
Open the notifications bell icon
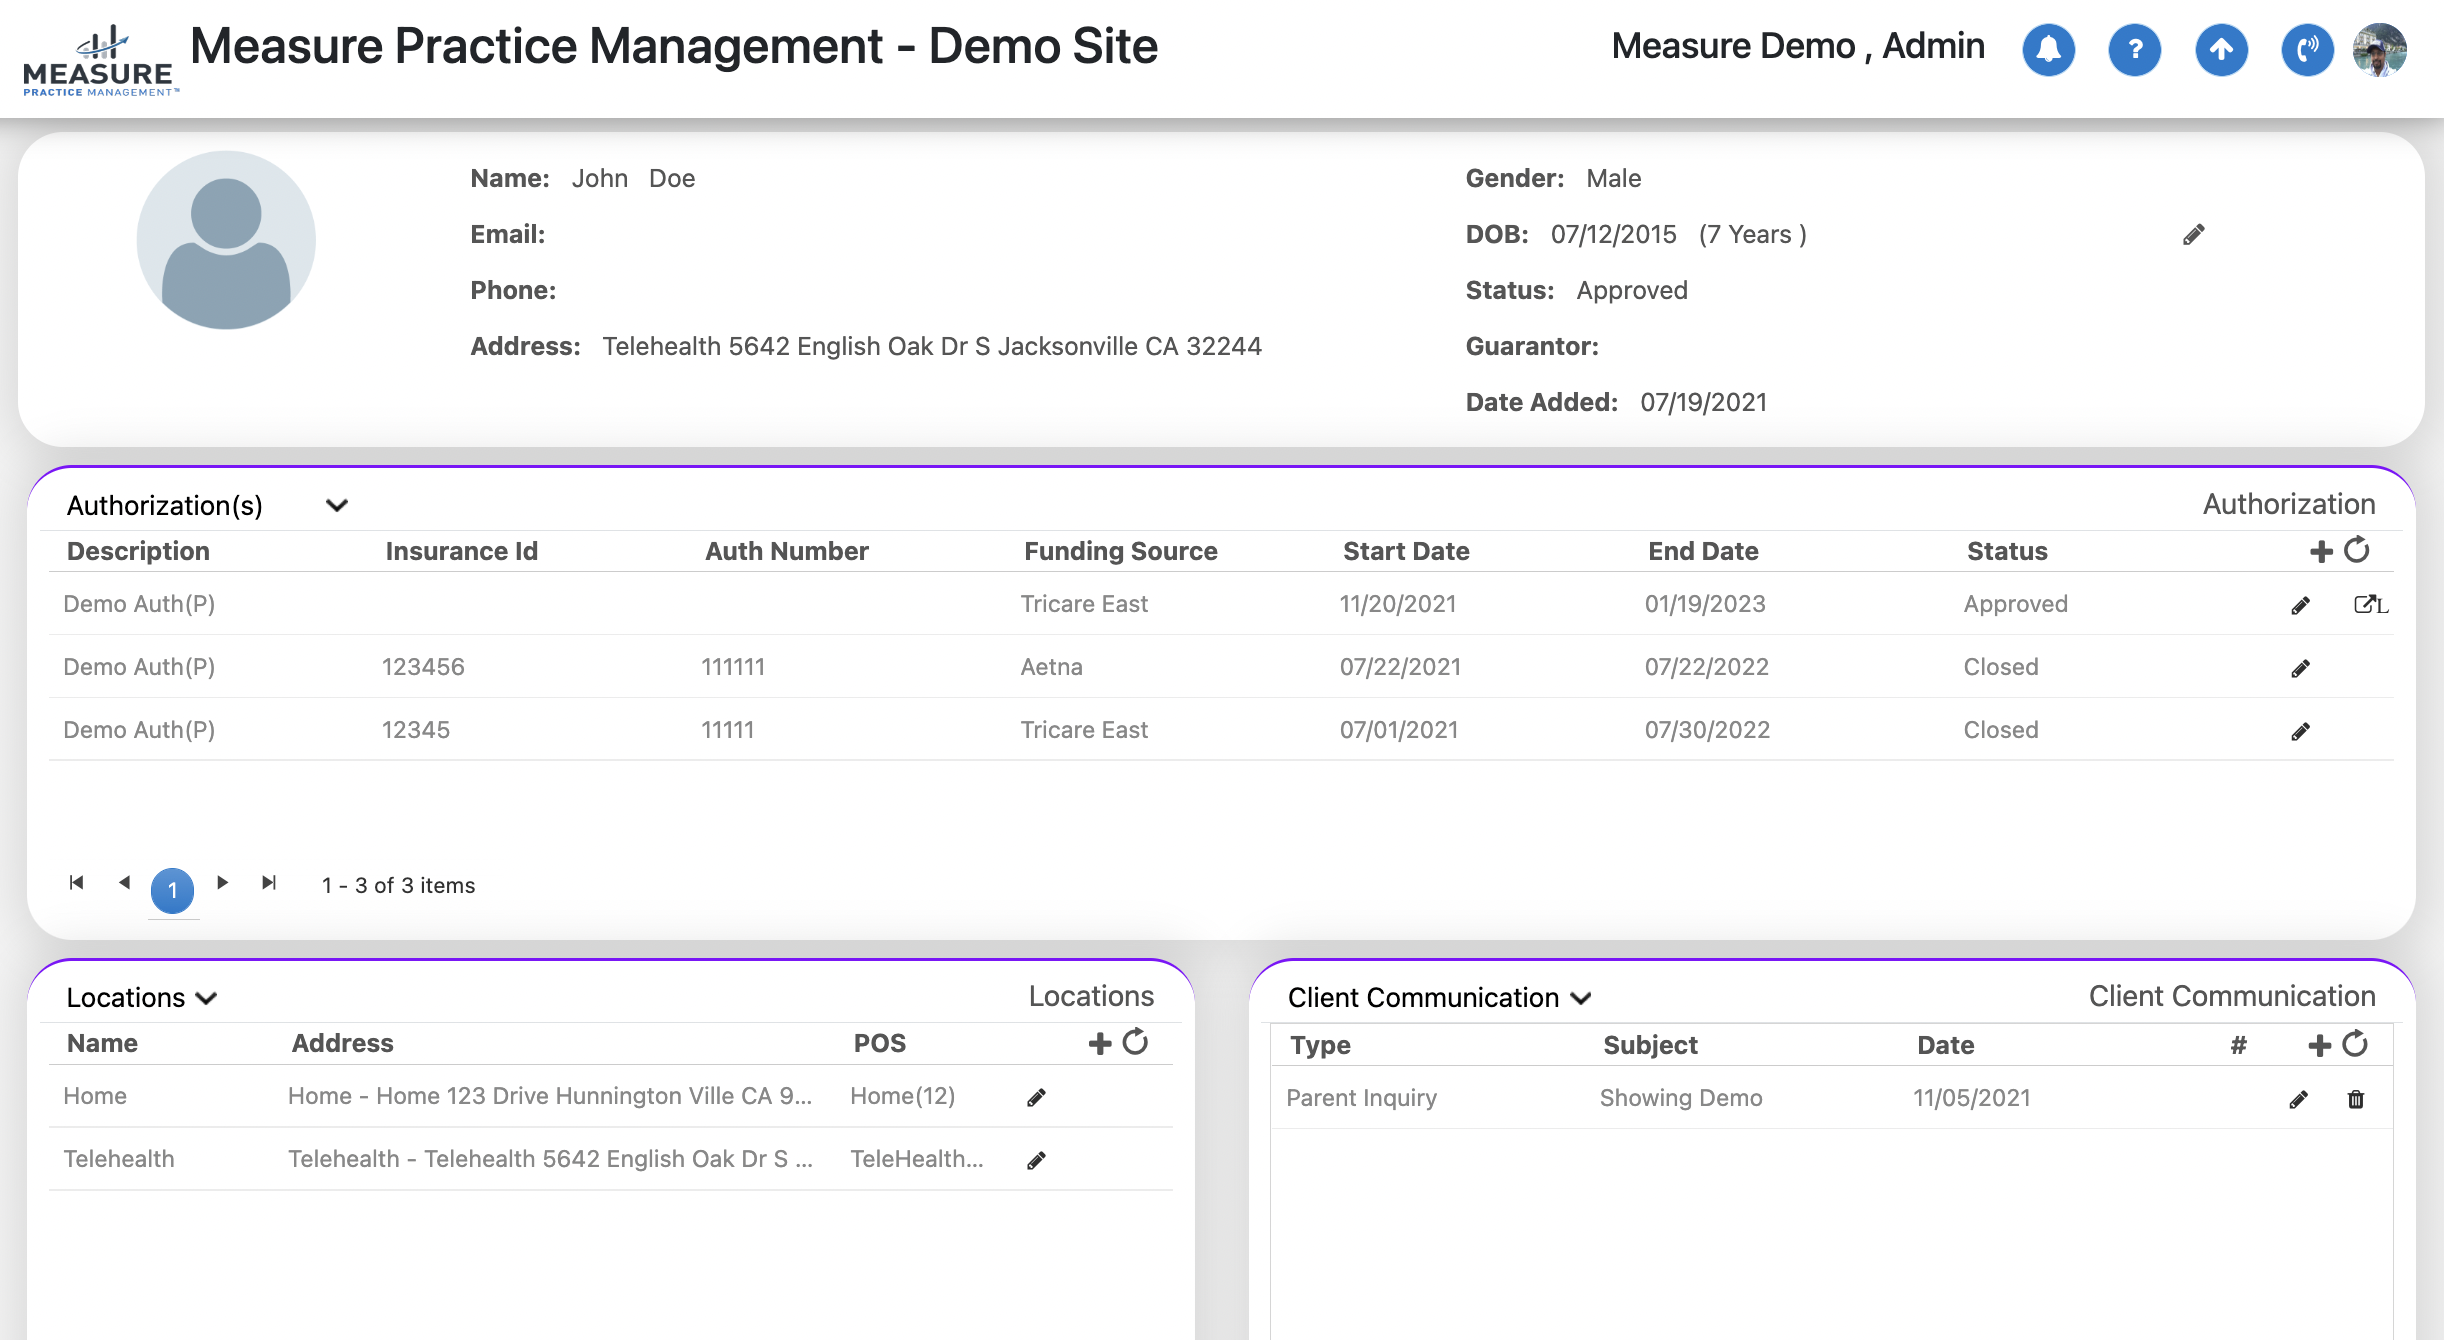[2048, 49]
